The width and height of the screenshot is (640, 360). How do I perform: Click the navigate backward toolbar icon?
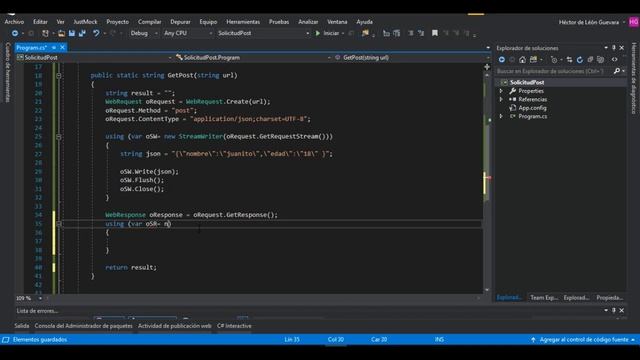pos(15,33)
